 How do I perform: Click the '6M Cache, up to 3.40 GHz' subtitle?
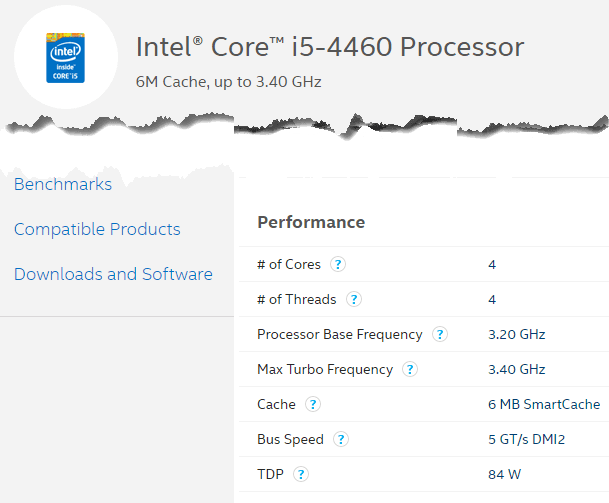[x=228, y=81]
